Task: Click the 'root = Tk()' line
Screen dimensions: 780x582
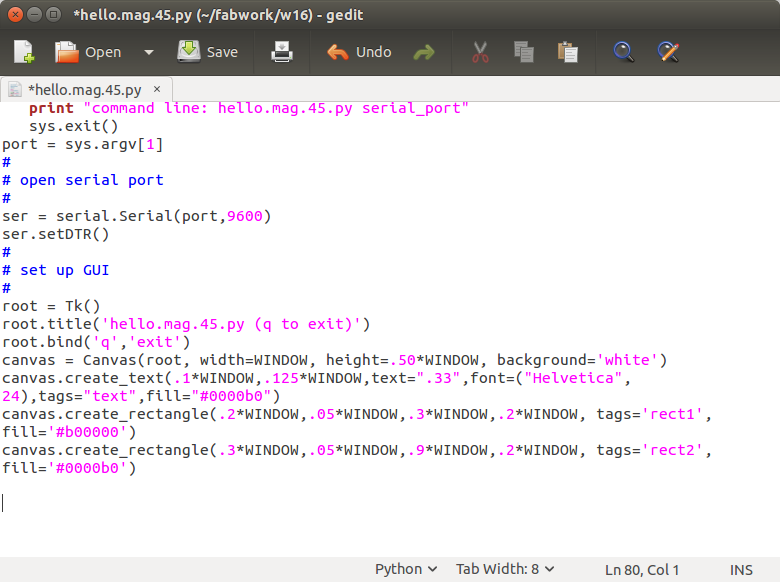Action: (51, 306)
